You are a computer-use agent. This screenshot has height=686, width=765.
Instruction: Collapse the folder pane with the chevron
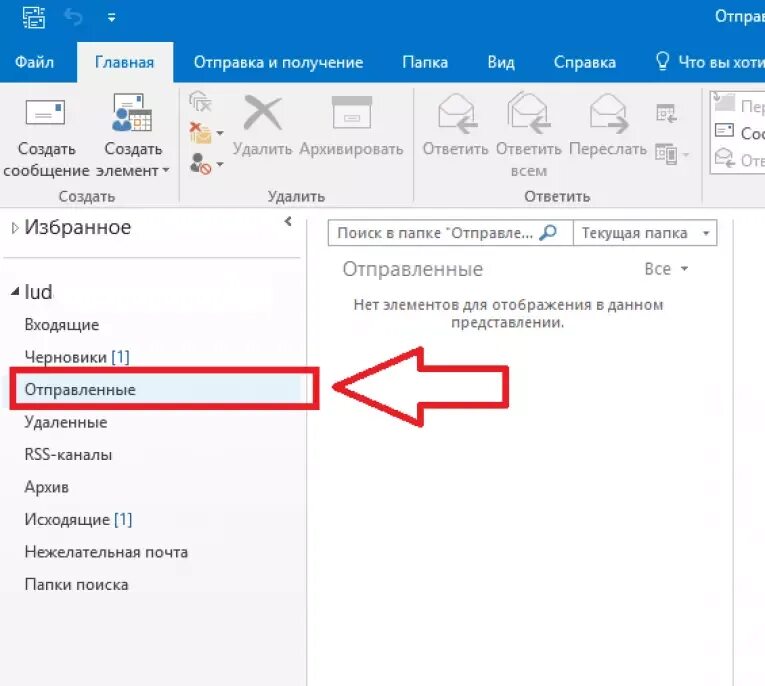pos(288,222)
